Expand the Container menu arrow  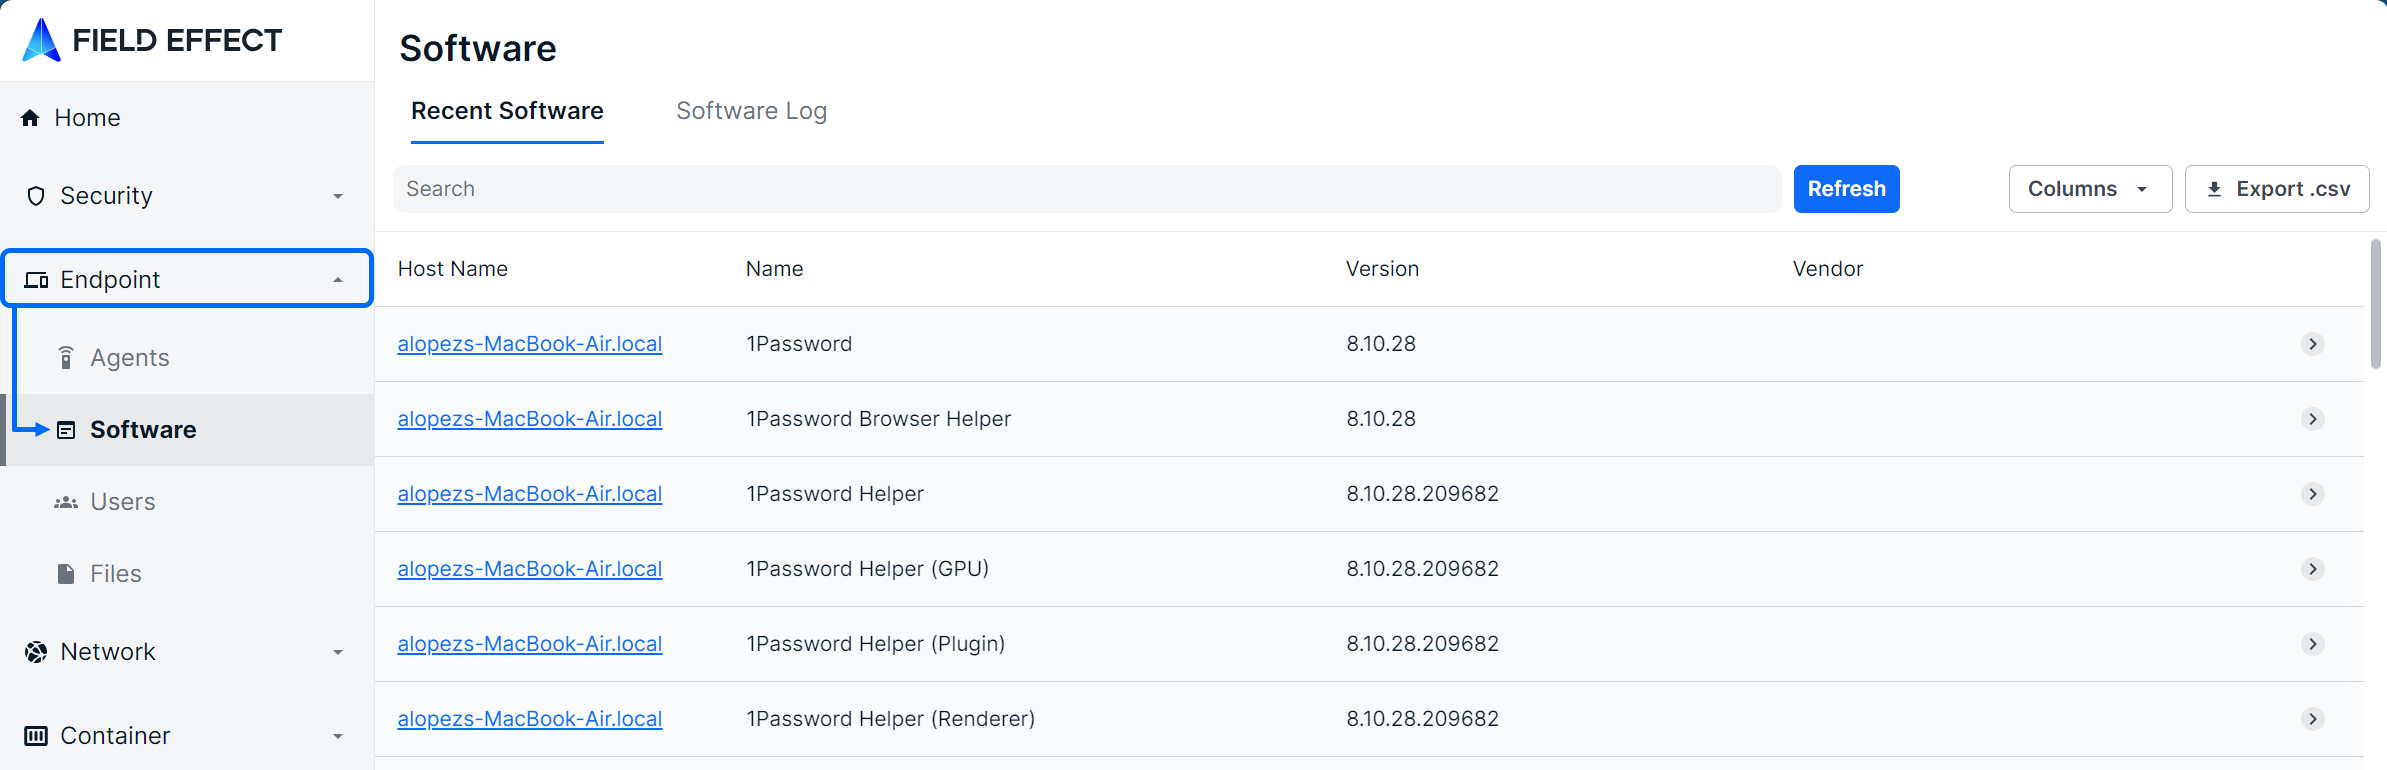pos(338,736)
